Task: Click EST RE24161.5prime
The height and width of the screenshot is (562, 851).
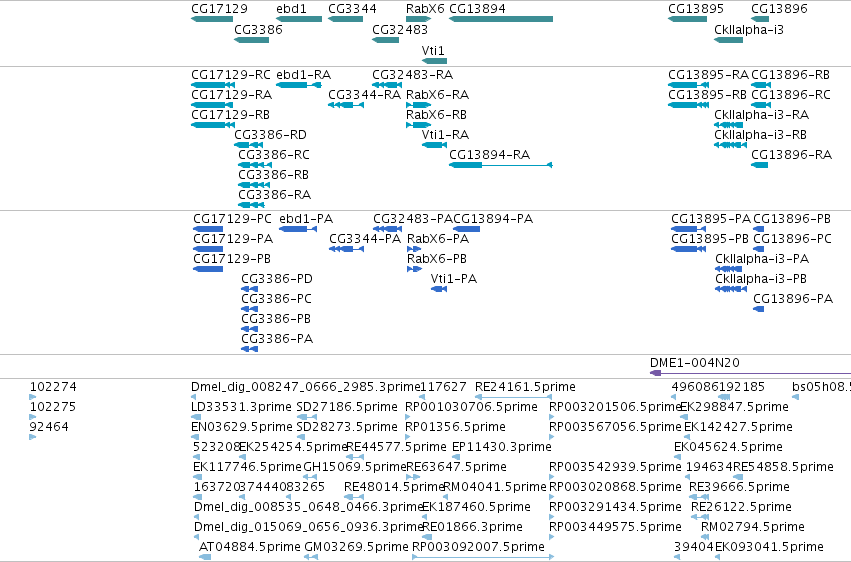Action: (513, 397)
